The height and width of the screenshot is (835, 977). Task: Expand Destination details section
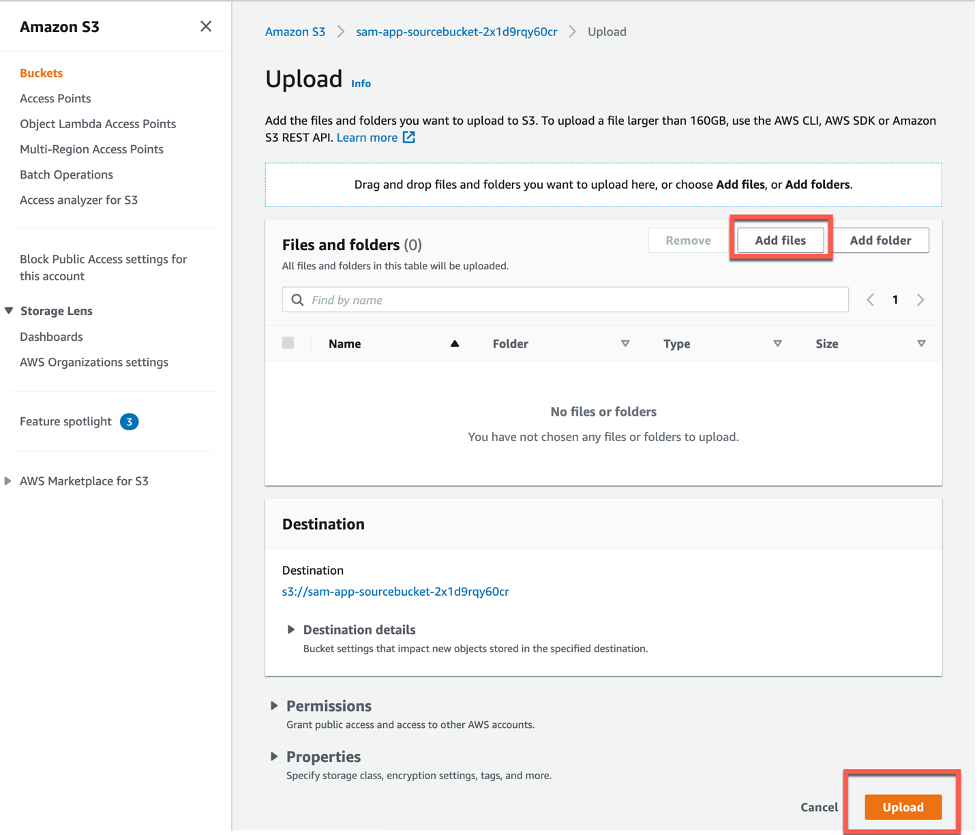point(290,629)
